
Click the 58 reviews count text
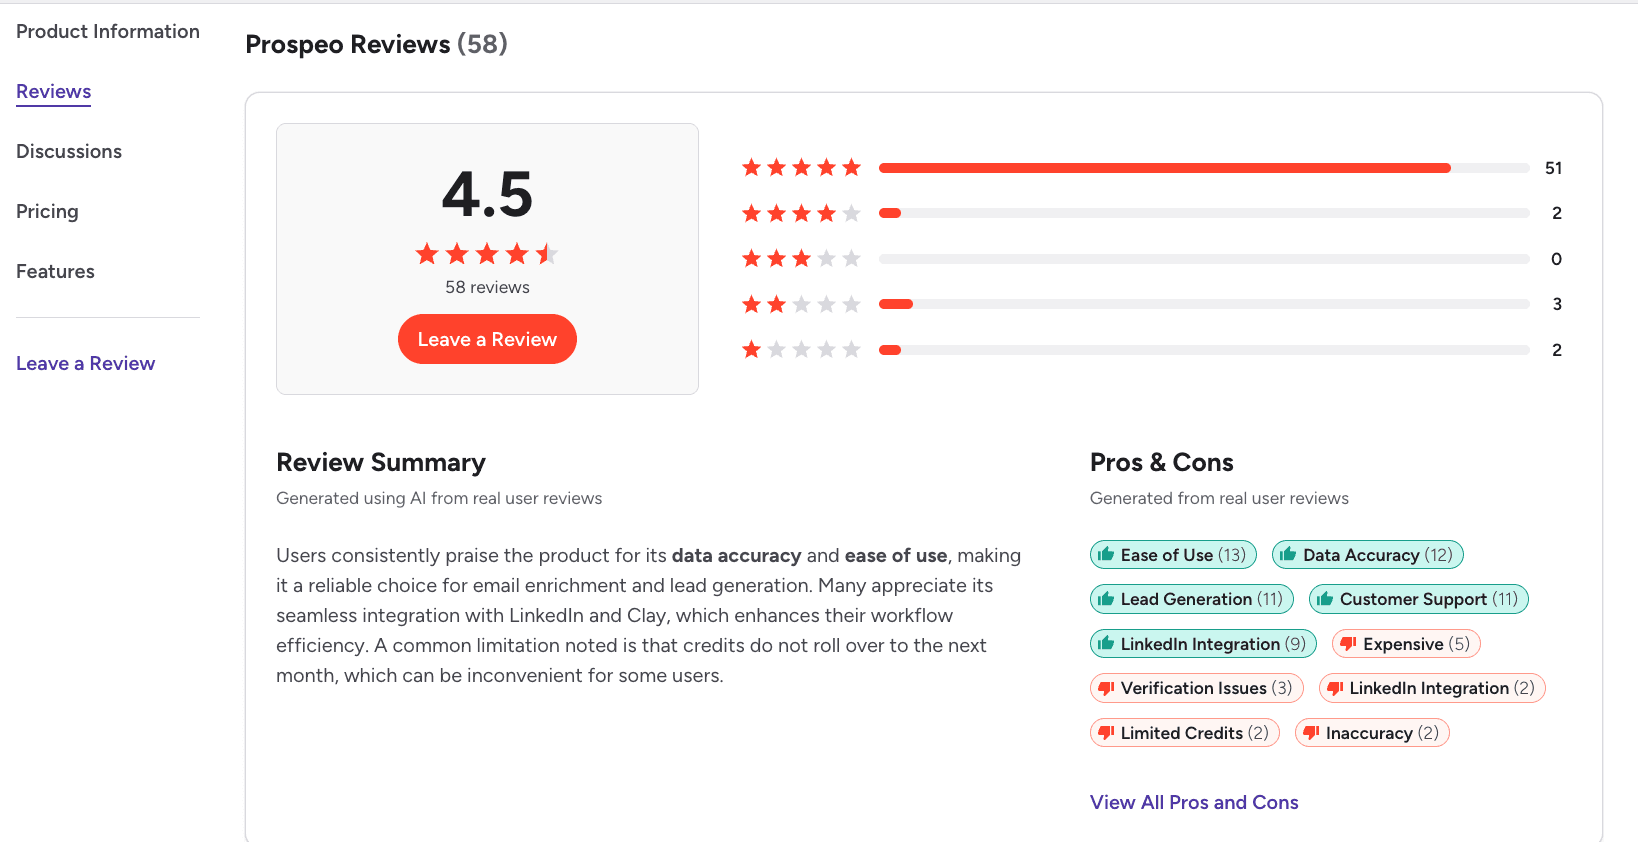[487, 287]
